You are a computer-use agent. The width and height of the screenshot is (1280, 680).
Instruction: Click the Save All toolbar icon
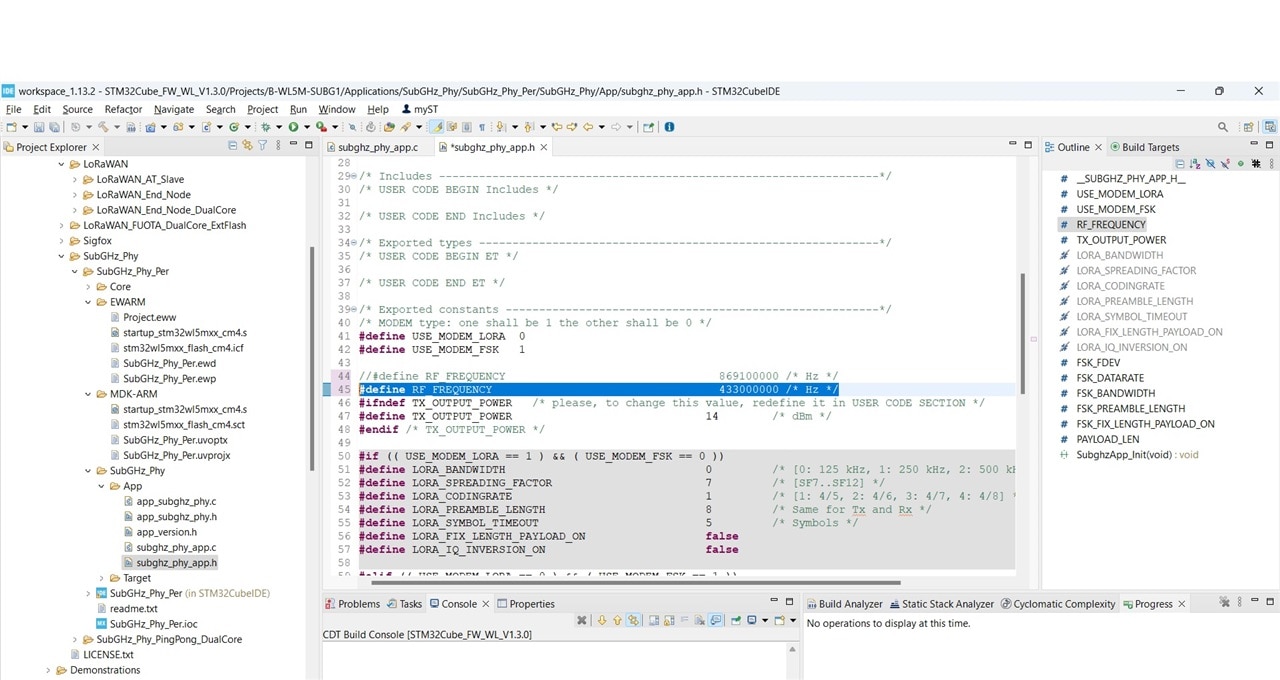(x=52, y=127)
